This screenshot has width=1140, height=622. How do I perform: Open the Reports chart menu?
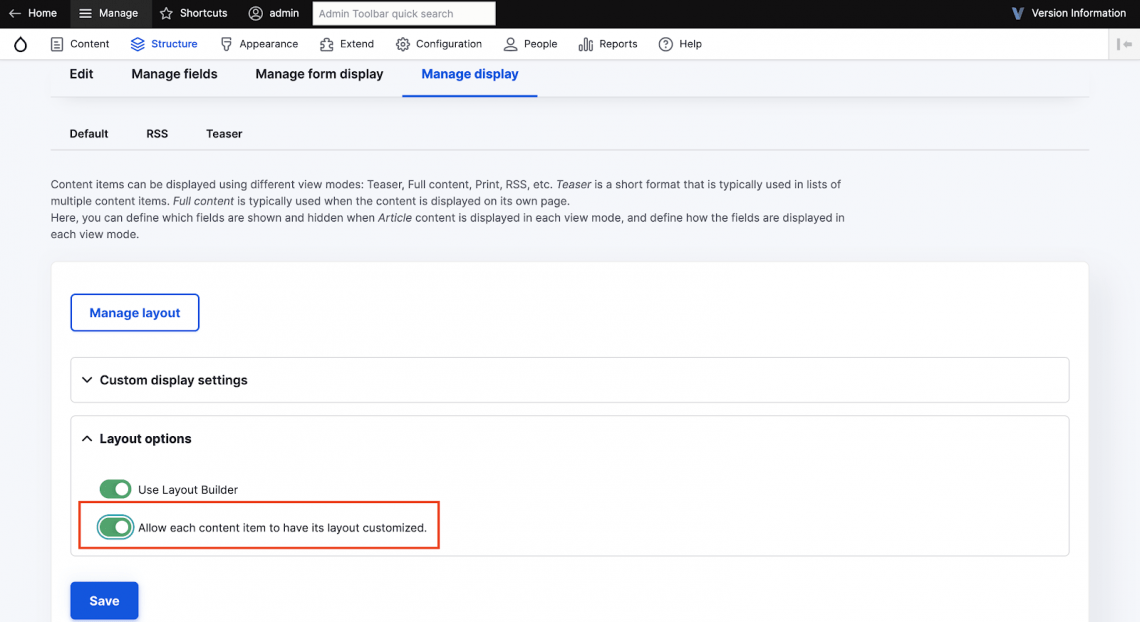pyautogui.click(x=608, y=44)
